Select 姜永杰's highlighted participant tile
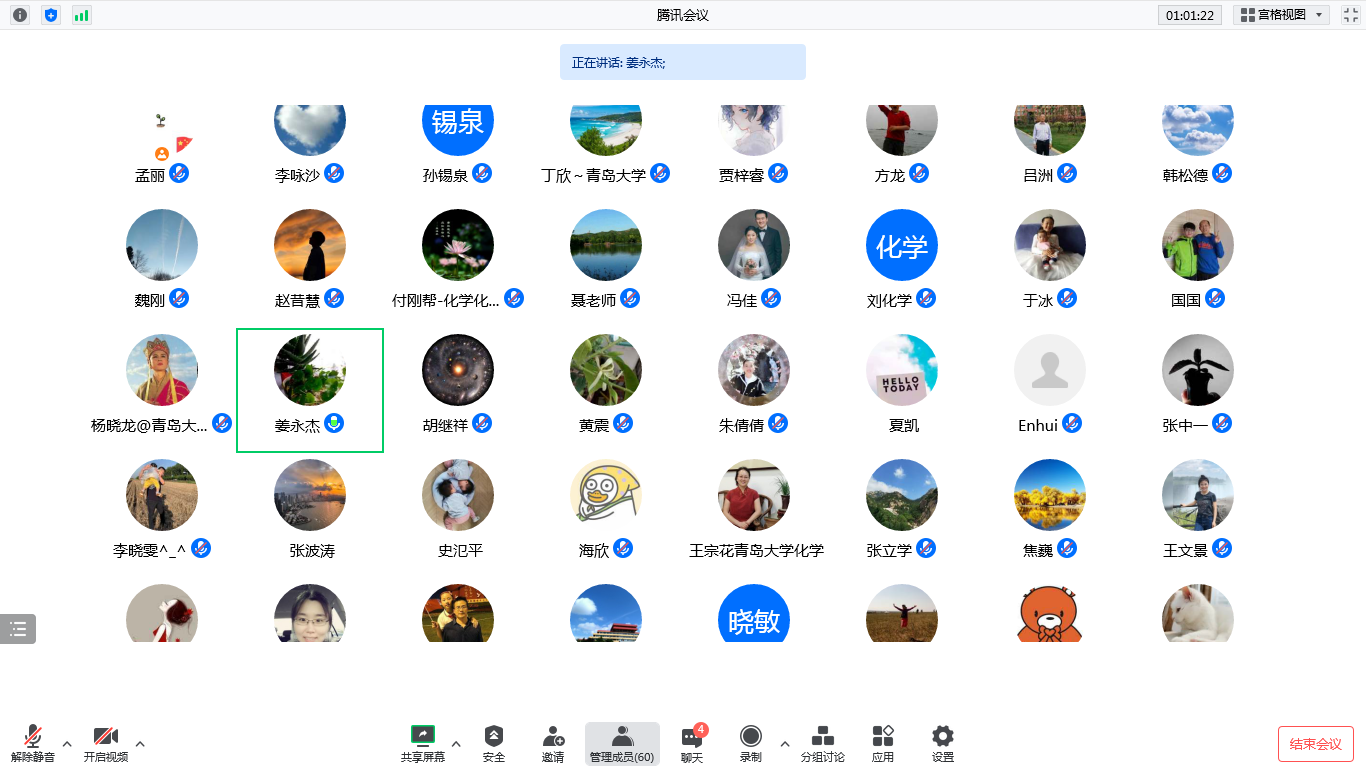This screenshot has width=1366, height=768. (x=310, y=390)
